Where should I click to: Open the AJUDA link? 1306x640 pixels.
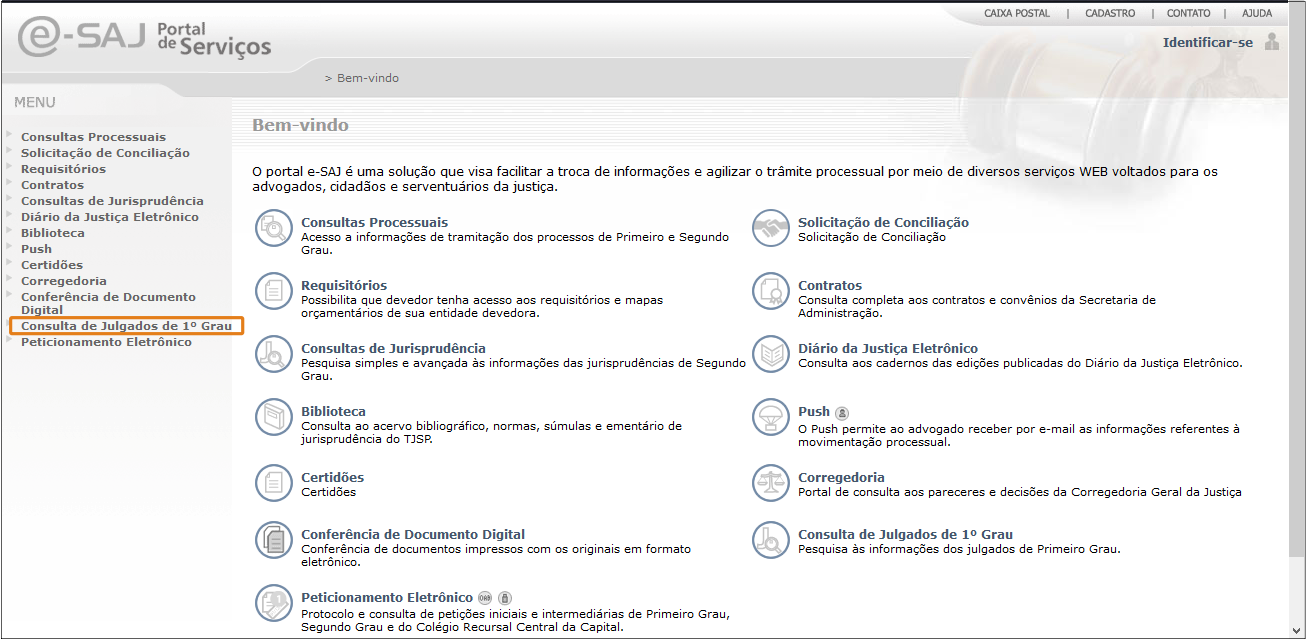point(1257,13)
